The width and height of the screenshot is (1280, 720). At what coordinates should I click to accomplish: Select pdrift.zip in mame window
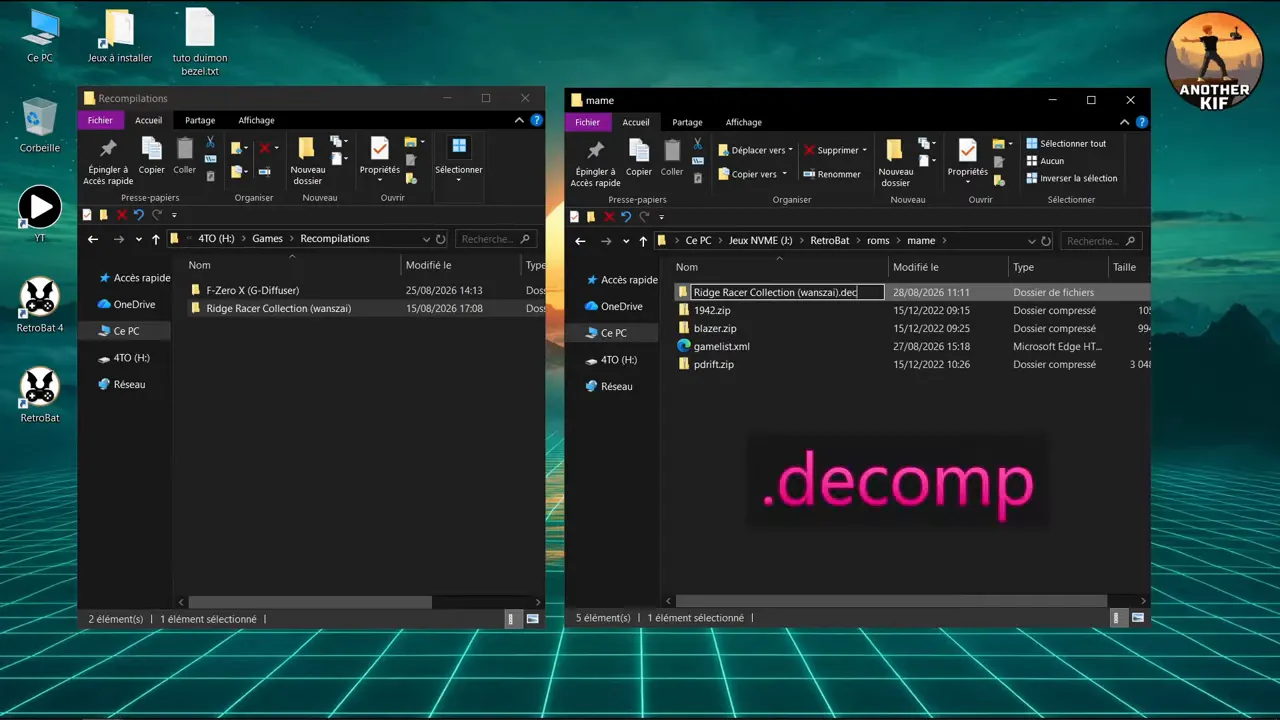(x=714, y=364)
